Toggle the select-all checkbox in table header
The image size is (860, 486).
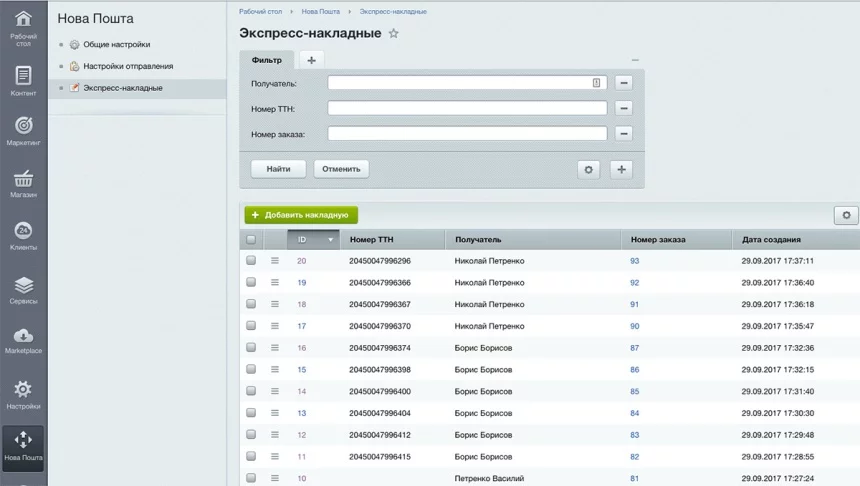click(x=251, y=240)
